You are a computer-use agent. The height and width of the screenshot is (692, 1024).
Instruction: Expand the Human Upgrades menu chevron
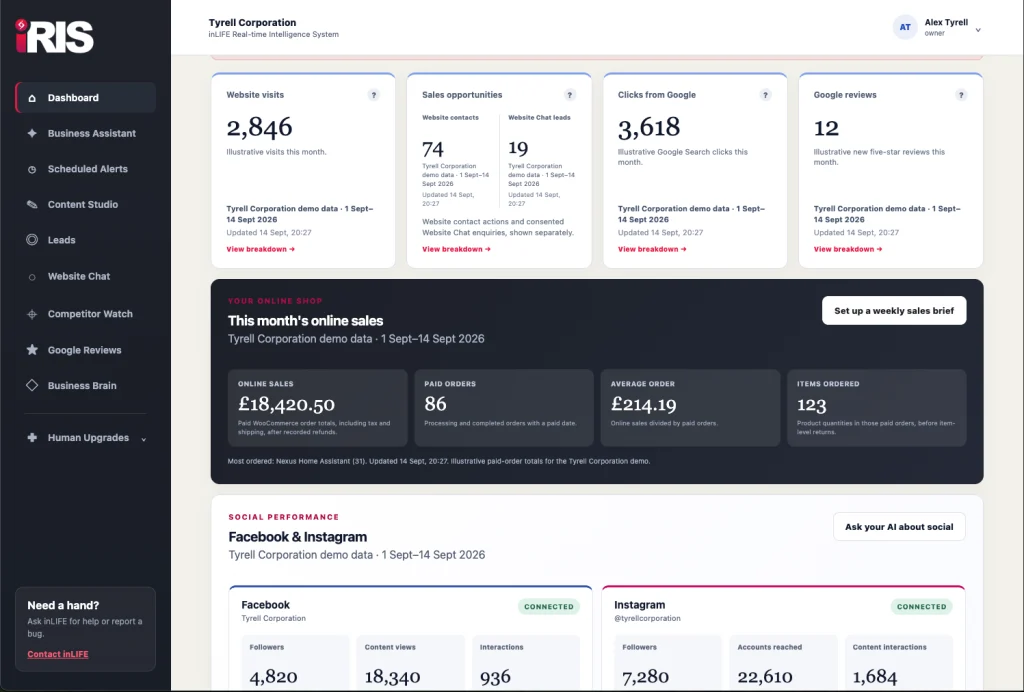click(144, 439)
